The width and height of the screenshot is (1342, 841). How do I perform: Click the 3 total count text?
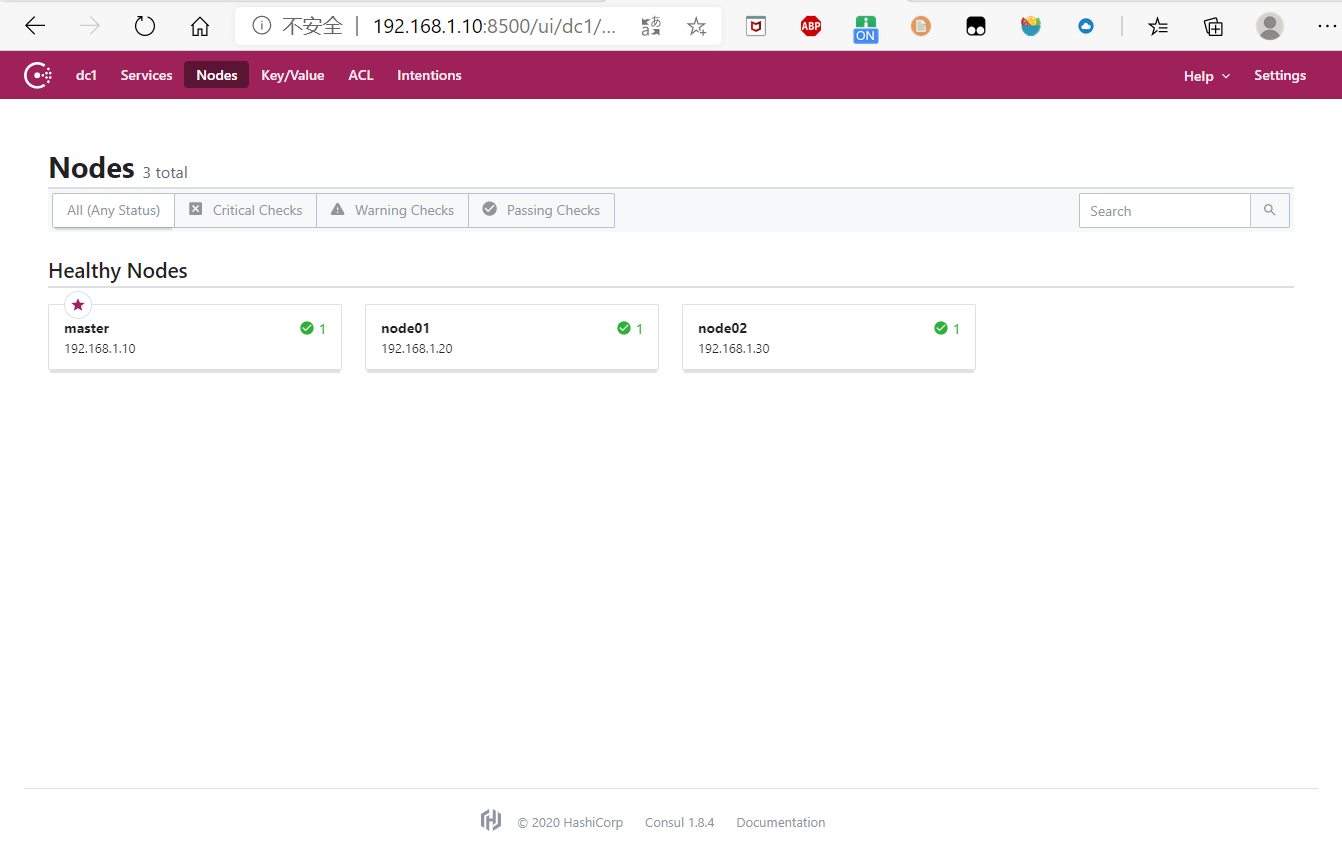pos(165,172)
